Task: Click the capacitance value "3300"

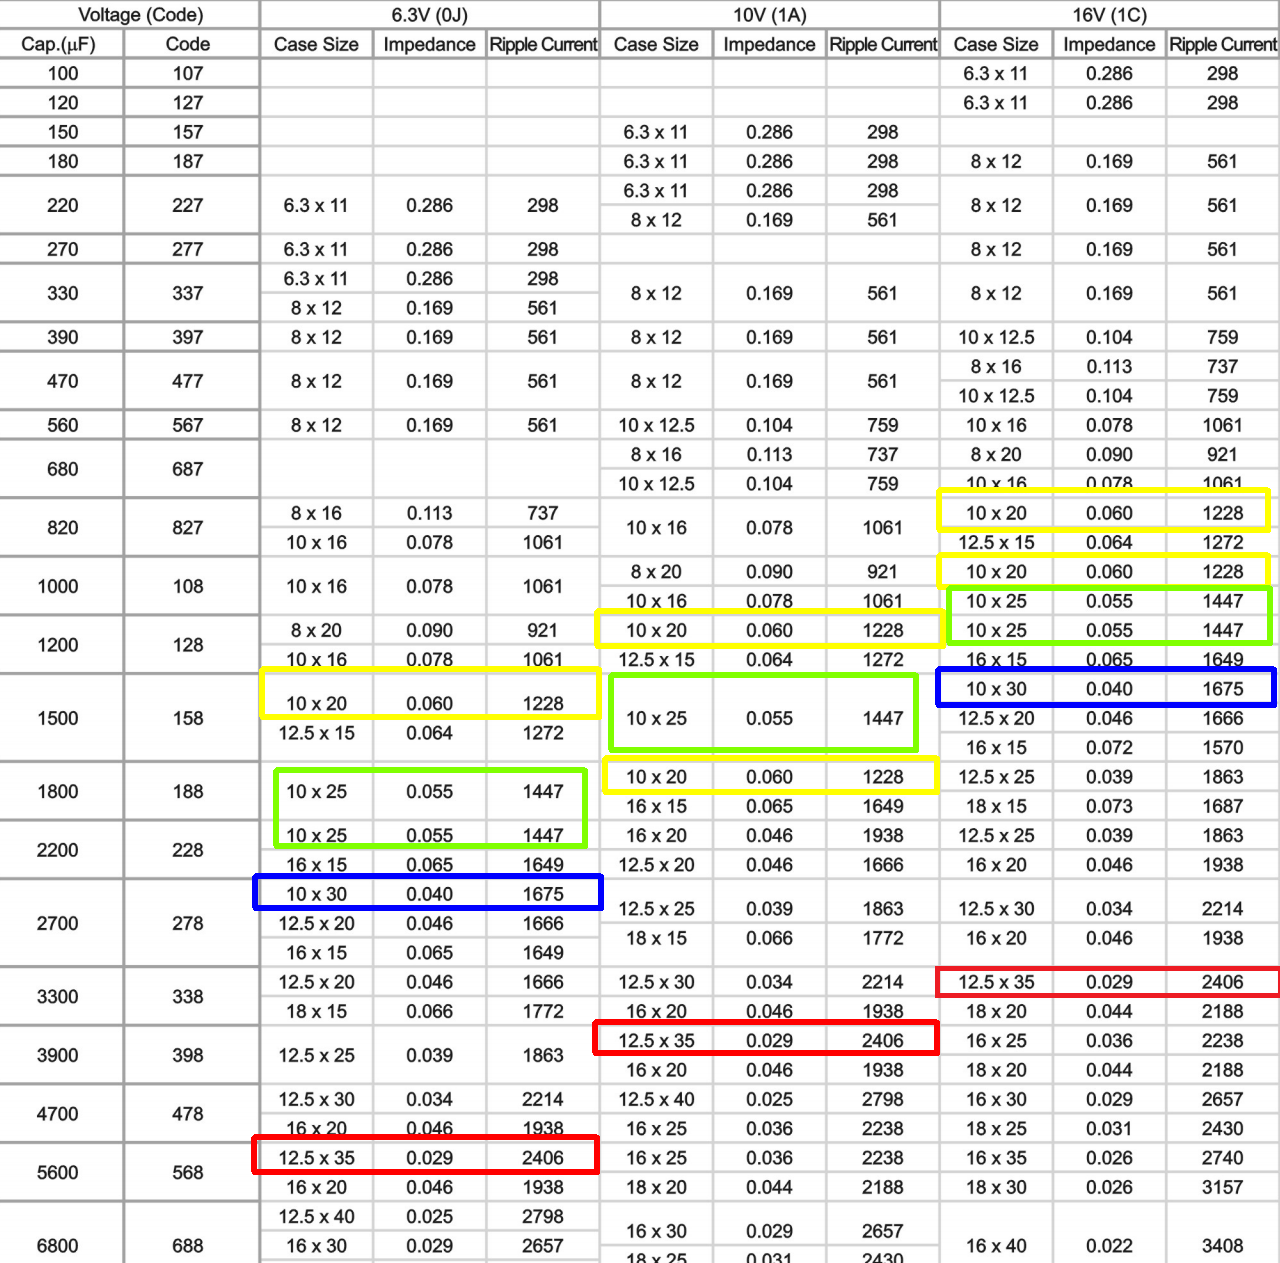Action: (58, 996)
